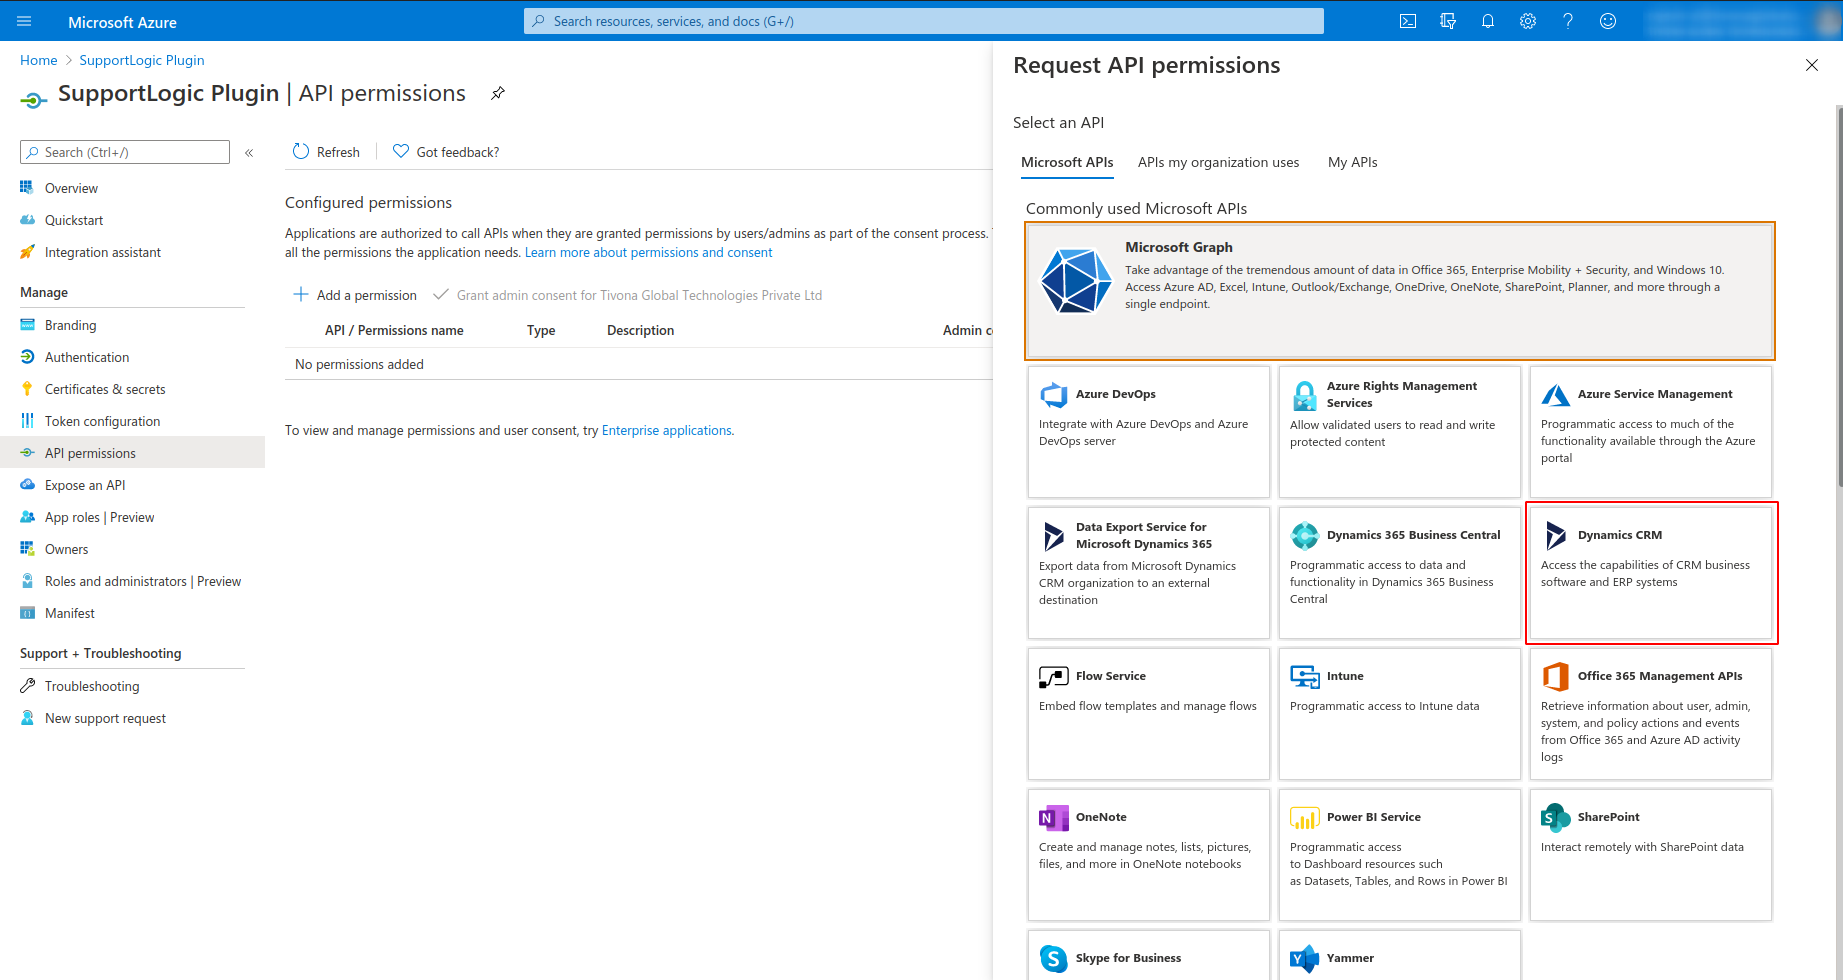Click the SupportLogic Plugin breadcrumb
1843x980 pixels.
tap(142, 60)
